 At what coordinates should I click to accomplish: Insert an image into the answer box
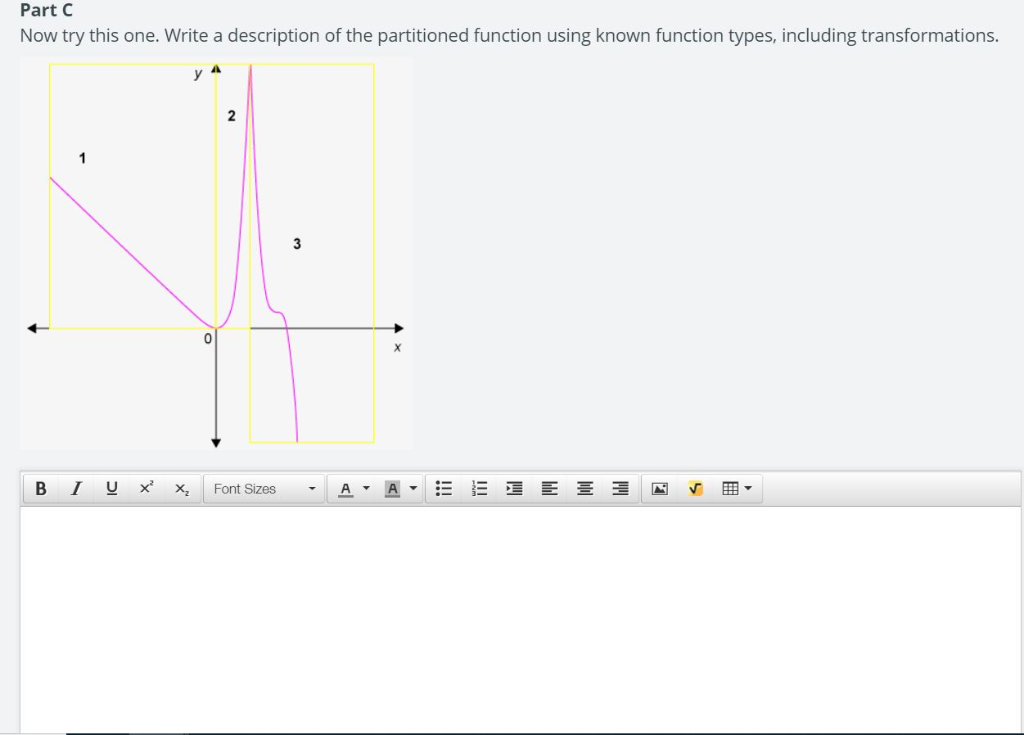(658, 488)
